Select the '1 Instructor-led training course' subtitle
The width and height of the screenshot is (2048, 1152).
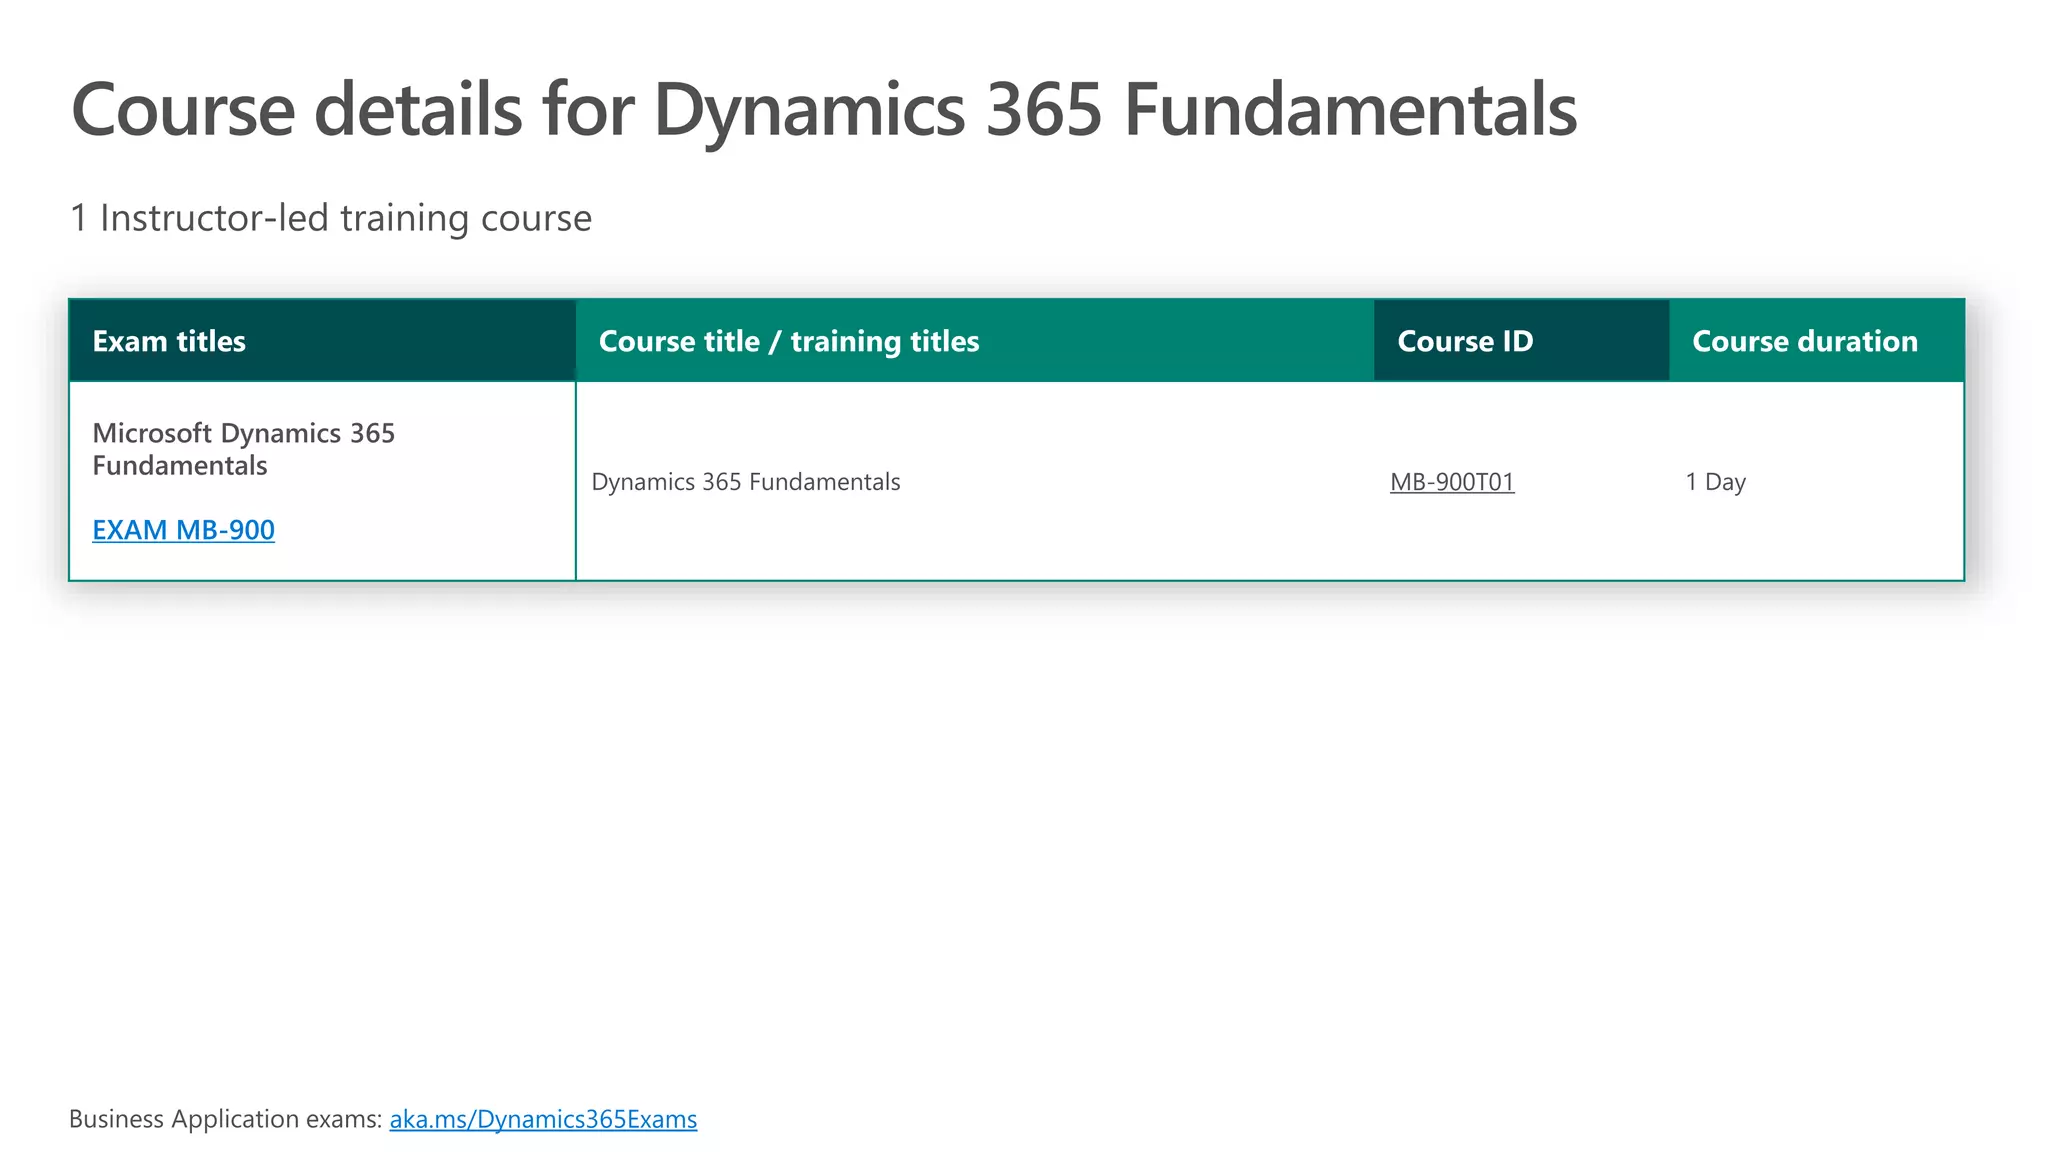tap(331, 218)
